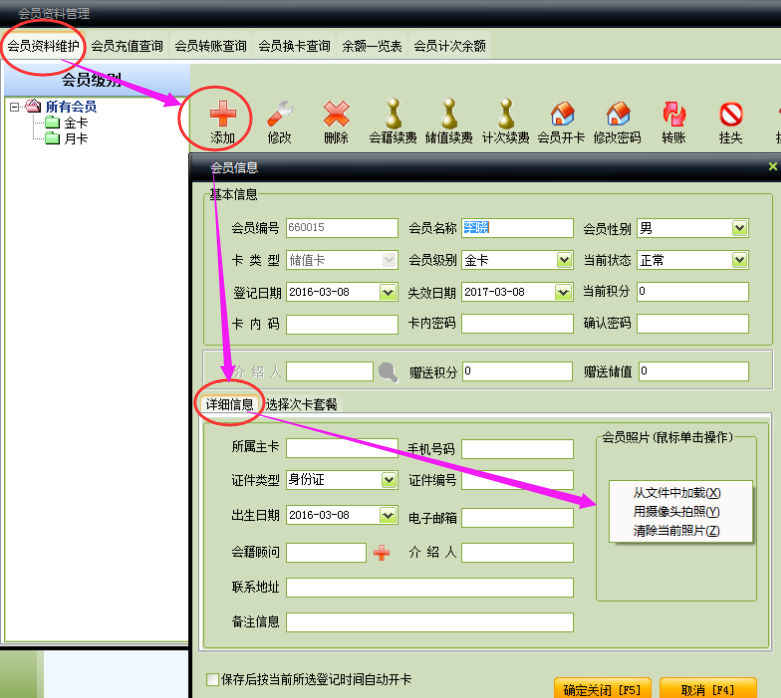Switch to 会员转账查询 tab

(x=211, y=46)
